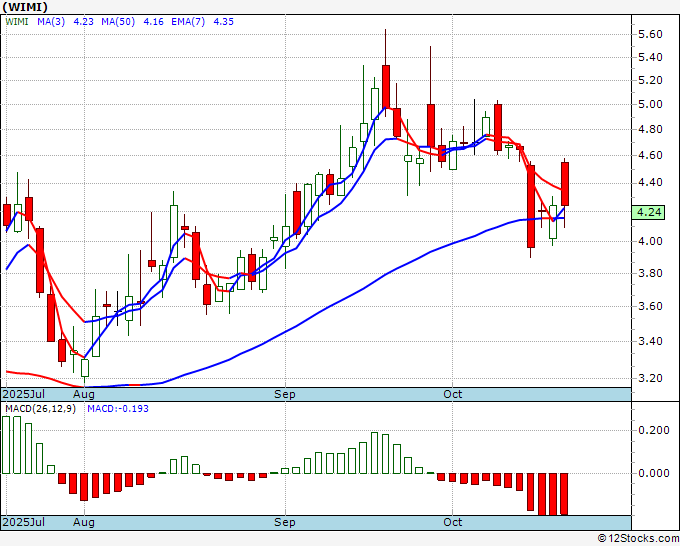Click the rightmost red MACD histogram bar

[x=564, y=494]
